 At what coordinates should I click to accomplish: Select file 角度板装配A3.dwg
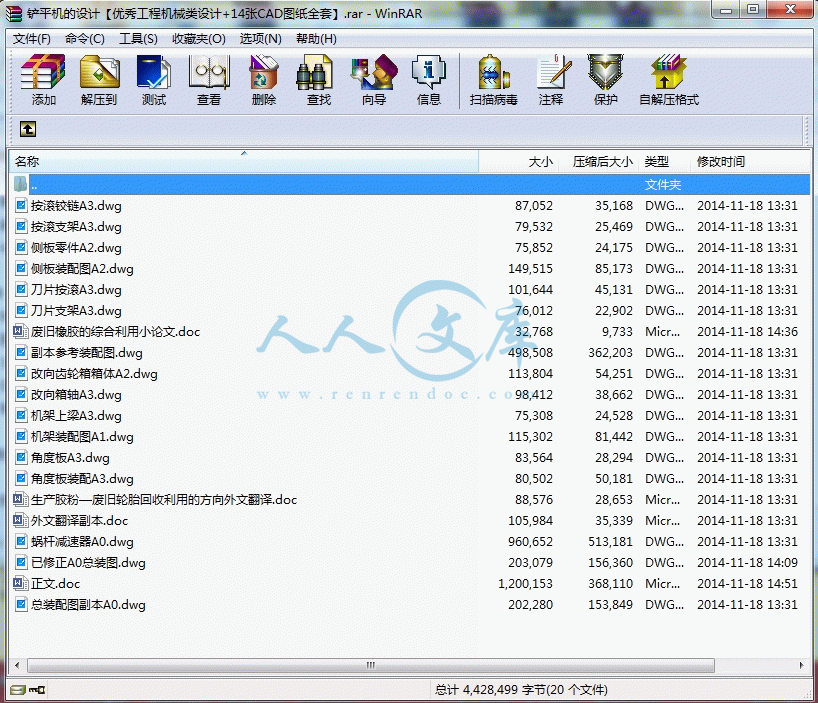(82, 479)
